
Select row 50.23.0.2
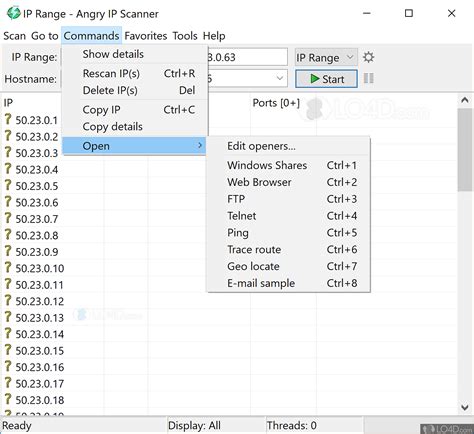click(x=37, y=136)
